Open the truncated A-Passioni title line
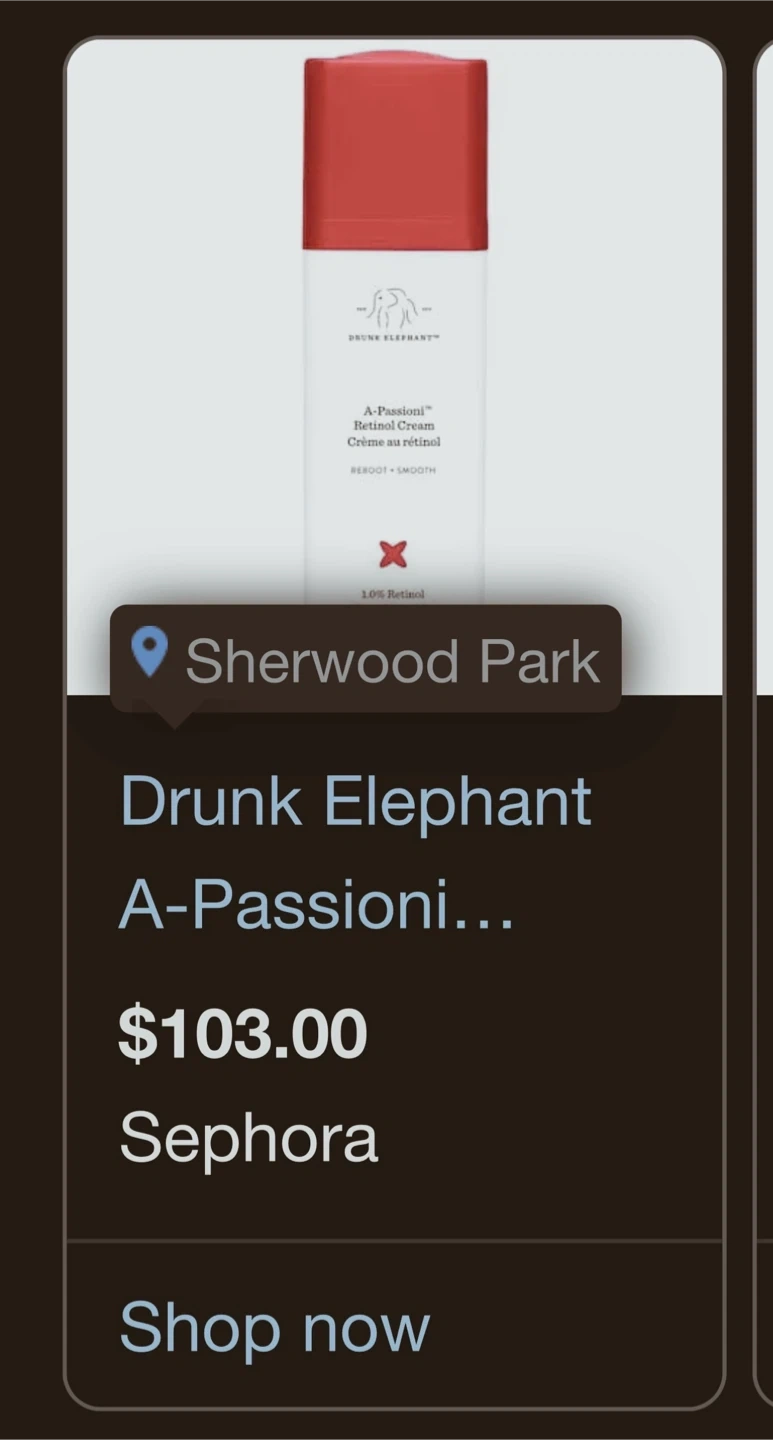The image size is (773, 1440). coord(316,905)
